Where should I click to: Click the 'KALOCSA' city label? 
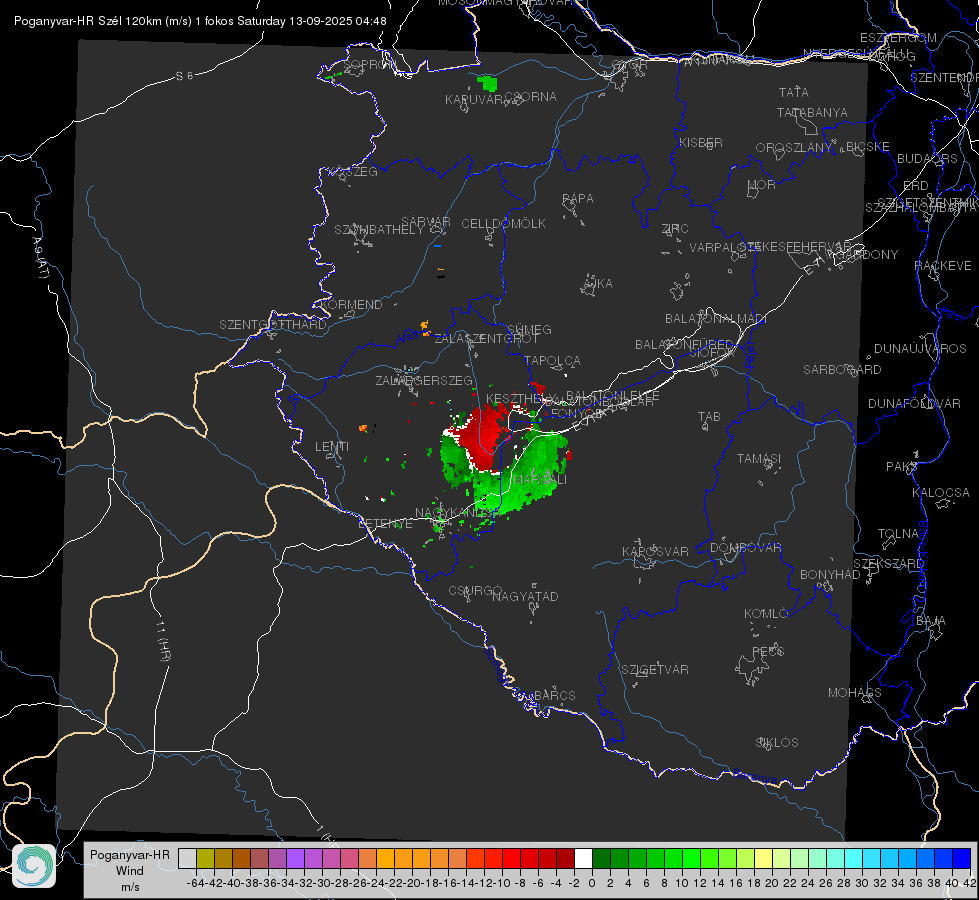coord(941,493)
